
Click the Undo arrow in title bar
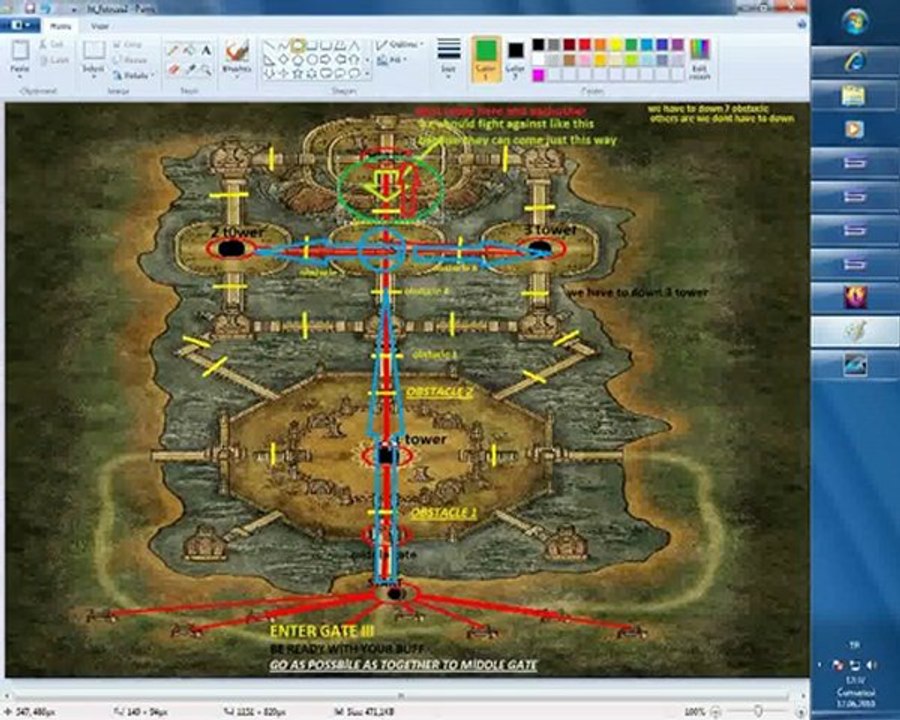point(46,7)
